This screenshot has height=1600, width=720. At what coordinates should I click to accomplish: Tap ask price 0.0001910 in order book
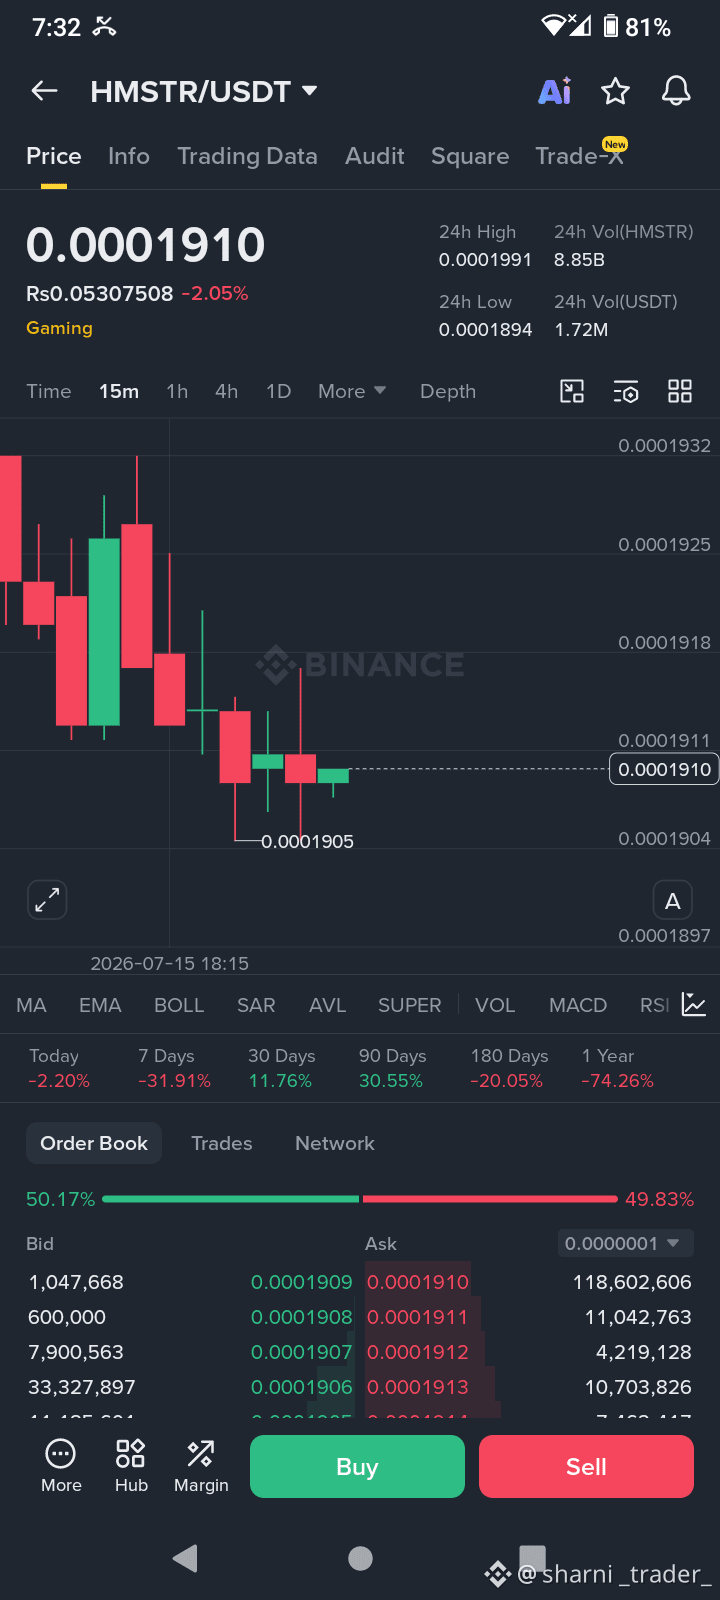click(418, 1282)
